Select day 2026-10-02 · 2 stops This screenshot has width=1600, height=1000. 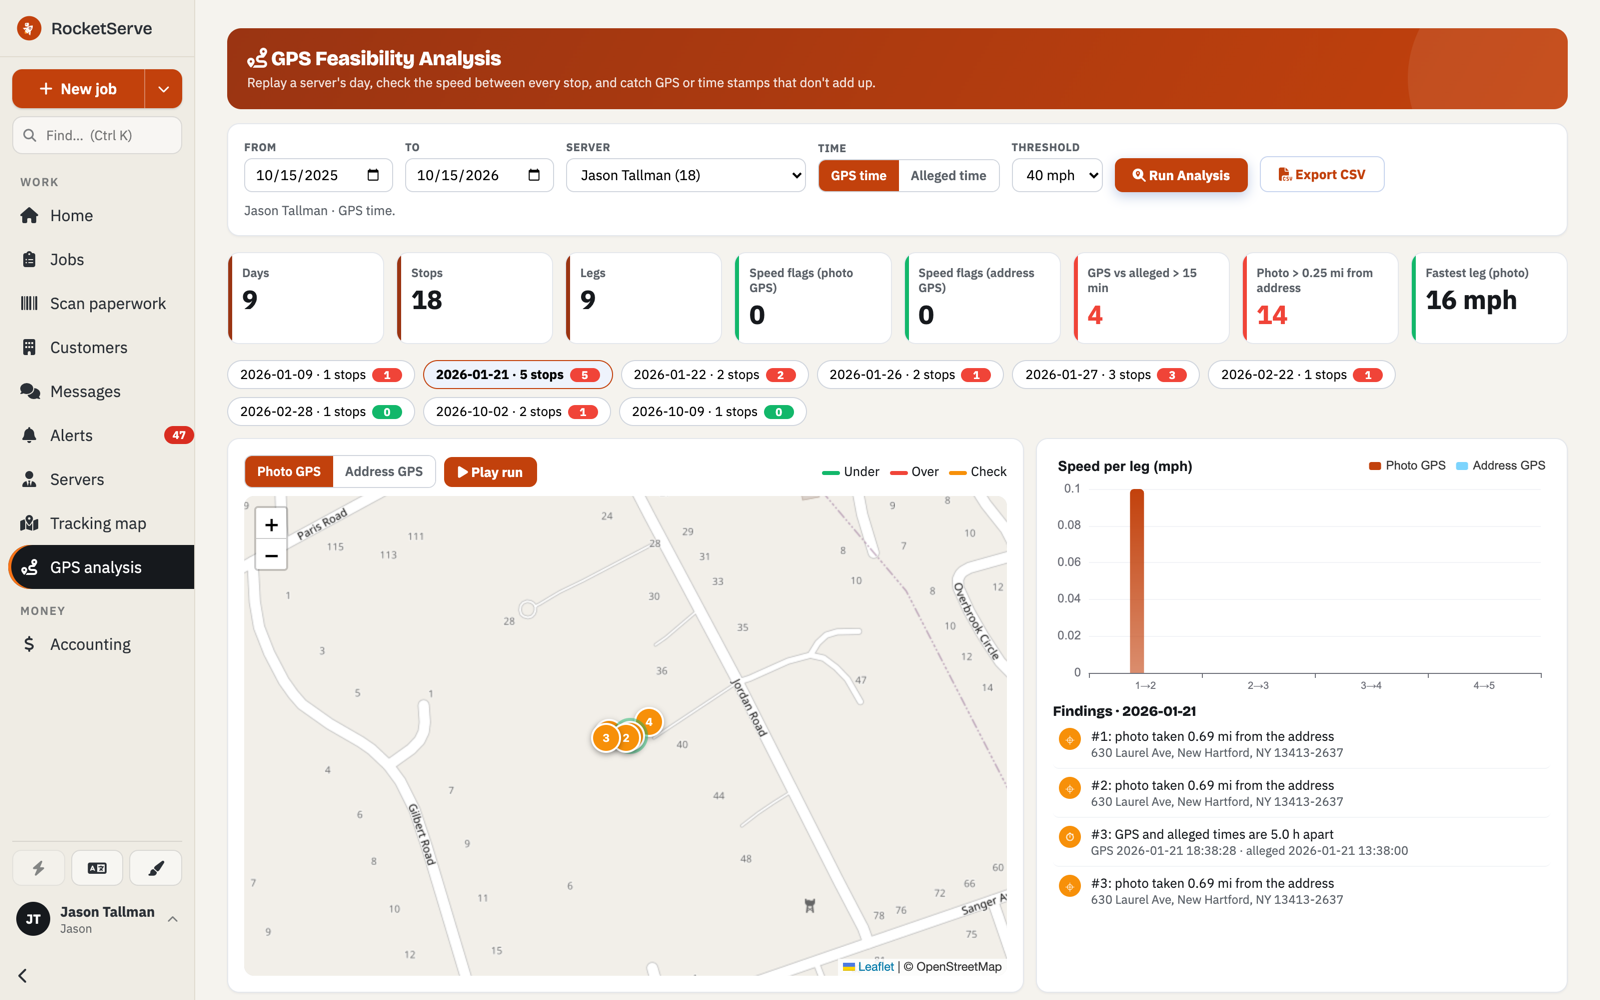(x=517, y=412)
